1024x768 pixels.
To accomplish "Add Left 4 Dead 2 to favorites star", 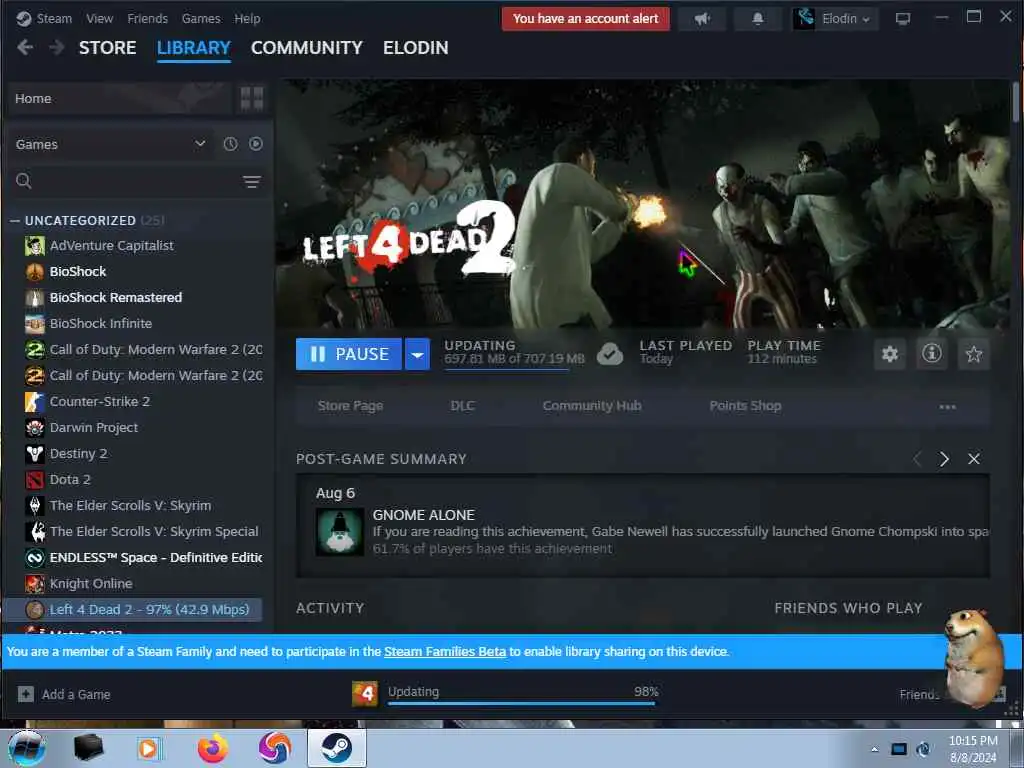I will click(974, 354).
